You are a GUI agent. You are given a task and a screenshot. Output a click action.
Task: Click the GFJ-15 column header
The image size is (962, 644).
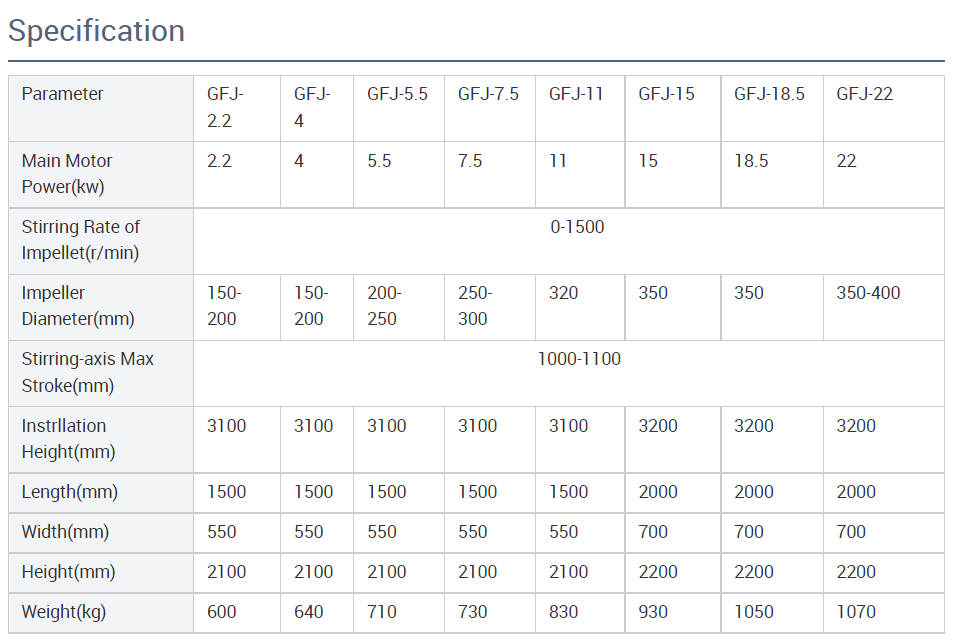[666, 94]
